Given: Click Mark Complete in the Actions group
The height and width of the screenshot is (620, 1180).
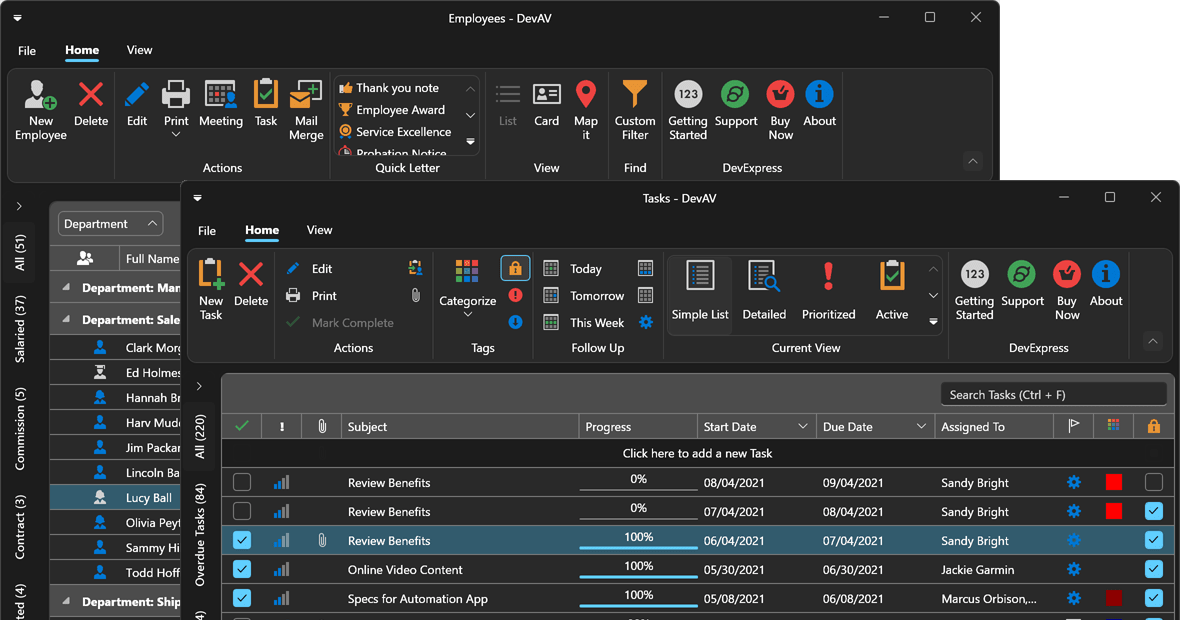Looking at the screenshot, I should tap(351, 322).
